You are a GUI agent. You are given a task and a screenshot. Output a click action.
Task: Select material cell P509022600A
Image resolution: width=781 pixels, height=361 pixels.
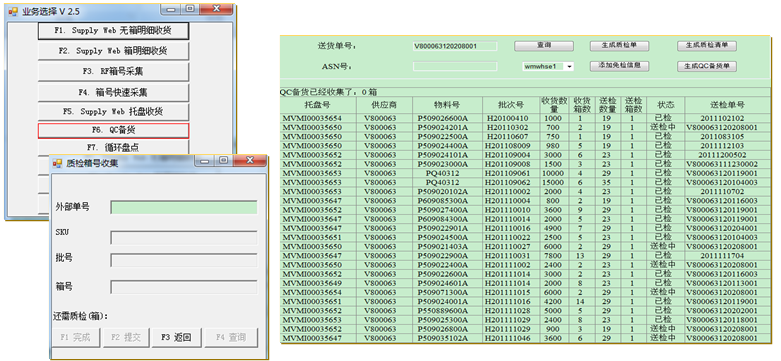(443, 274)
